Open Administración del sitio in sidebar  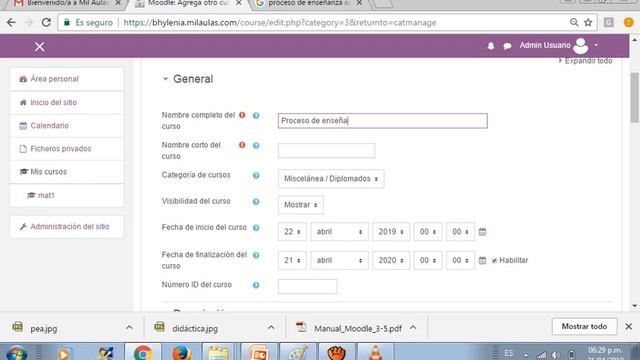point(67,227)
